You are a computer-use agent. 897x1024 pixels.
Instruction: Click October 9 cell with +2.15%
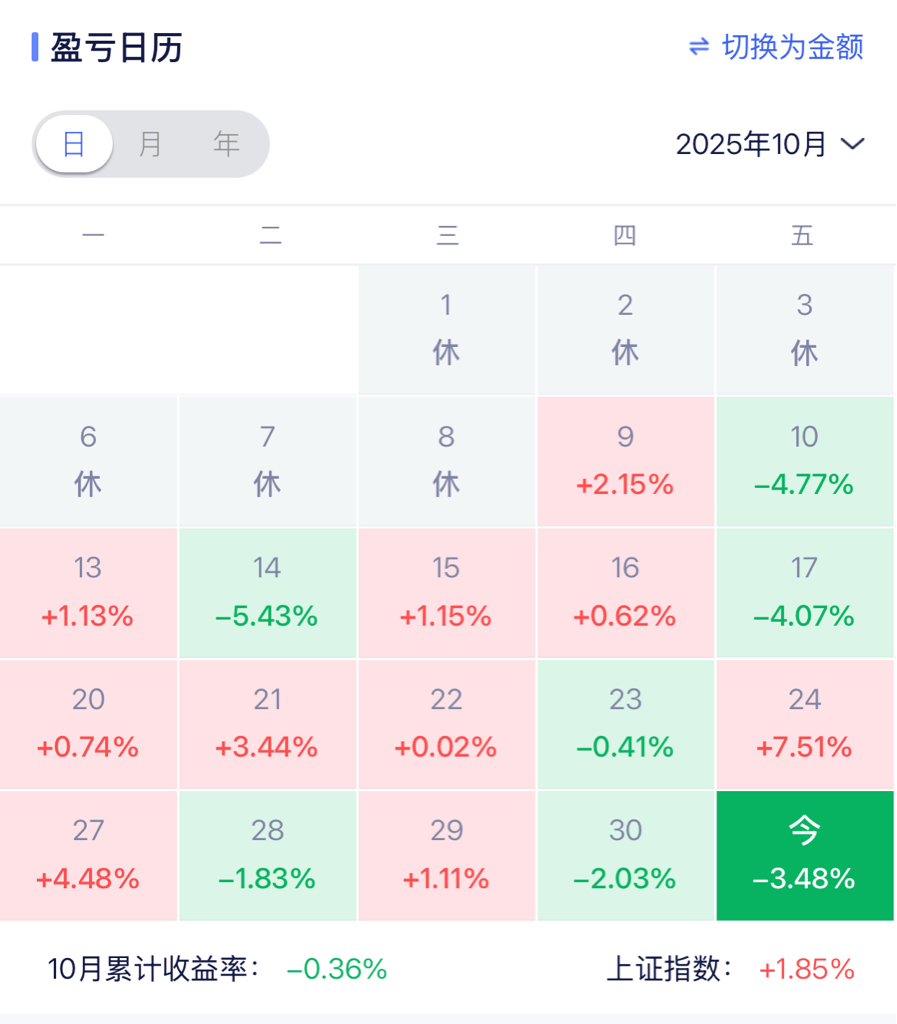coord(625,461)
